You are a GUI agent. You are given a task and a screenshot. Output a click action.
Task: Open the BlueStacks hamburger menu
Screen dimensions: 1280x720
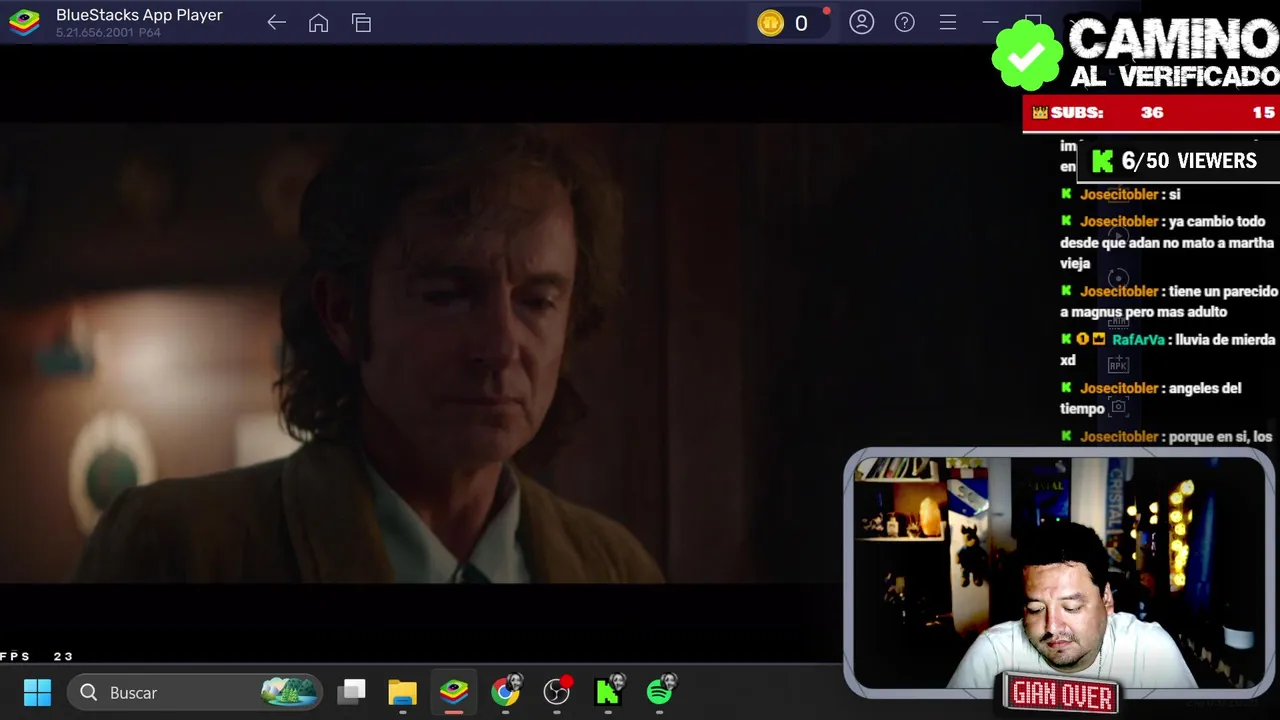(948, 22)
